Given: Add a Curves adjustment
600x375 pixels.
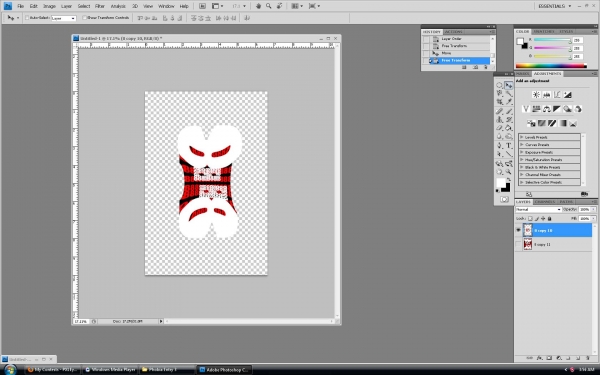Looking at the screenshot, I should (557, 95).
